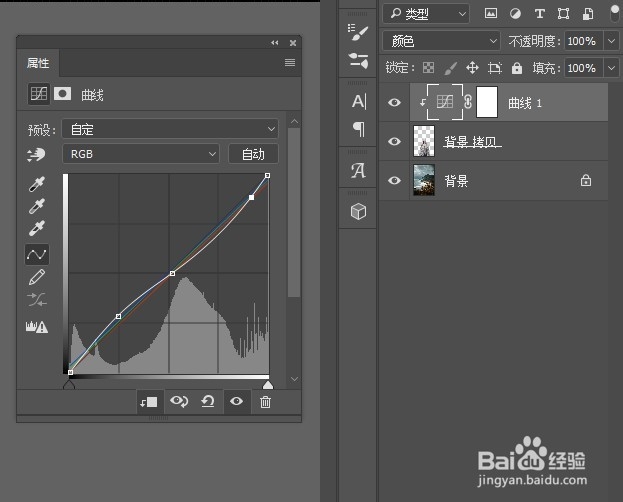Select the 背景 拷贝 layer thumbnail

424,141
